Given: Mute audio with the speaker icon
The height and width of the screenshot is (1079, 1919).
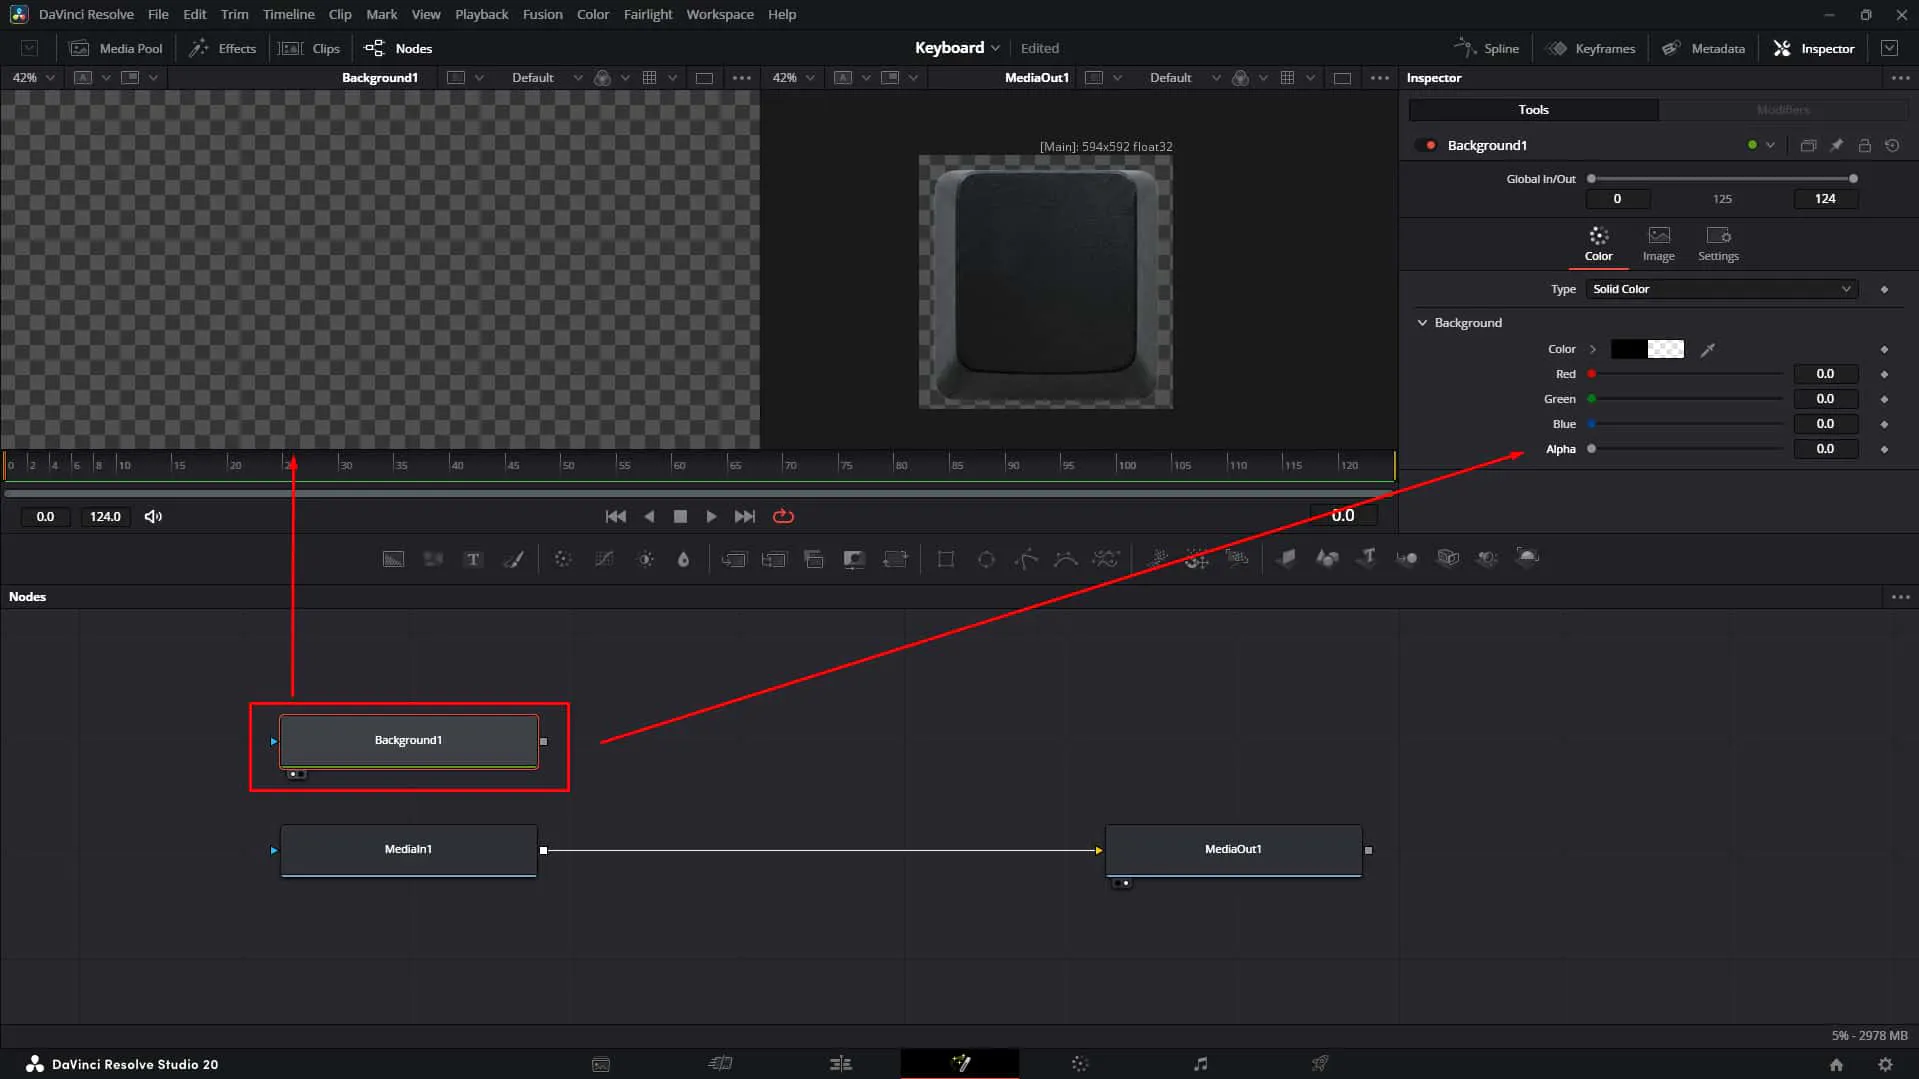Looking at the screenshot, I should (153, 516).
